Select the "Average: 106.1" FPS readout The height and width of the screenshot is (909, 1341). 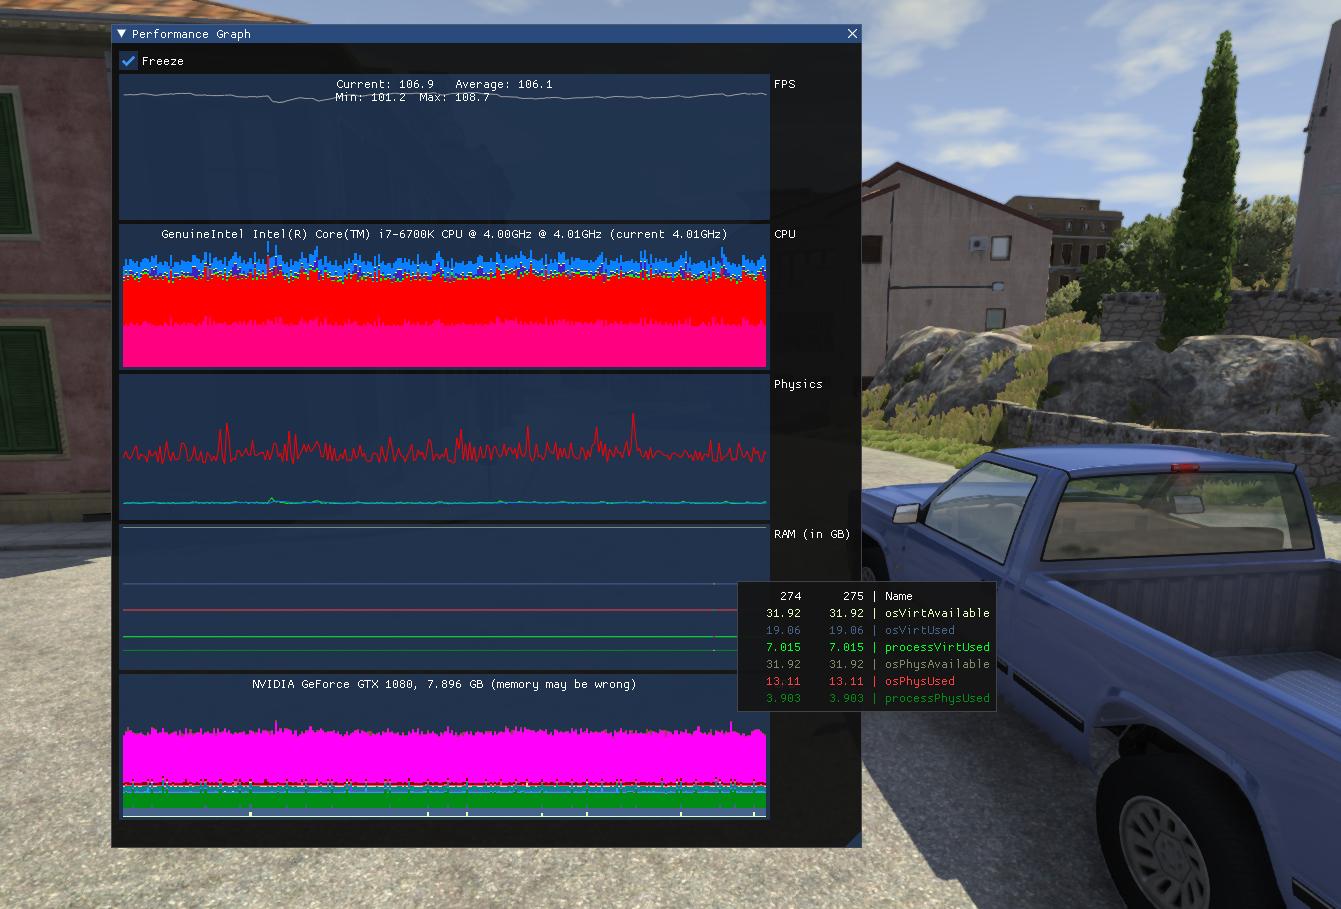[x=504, y=84]
